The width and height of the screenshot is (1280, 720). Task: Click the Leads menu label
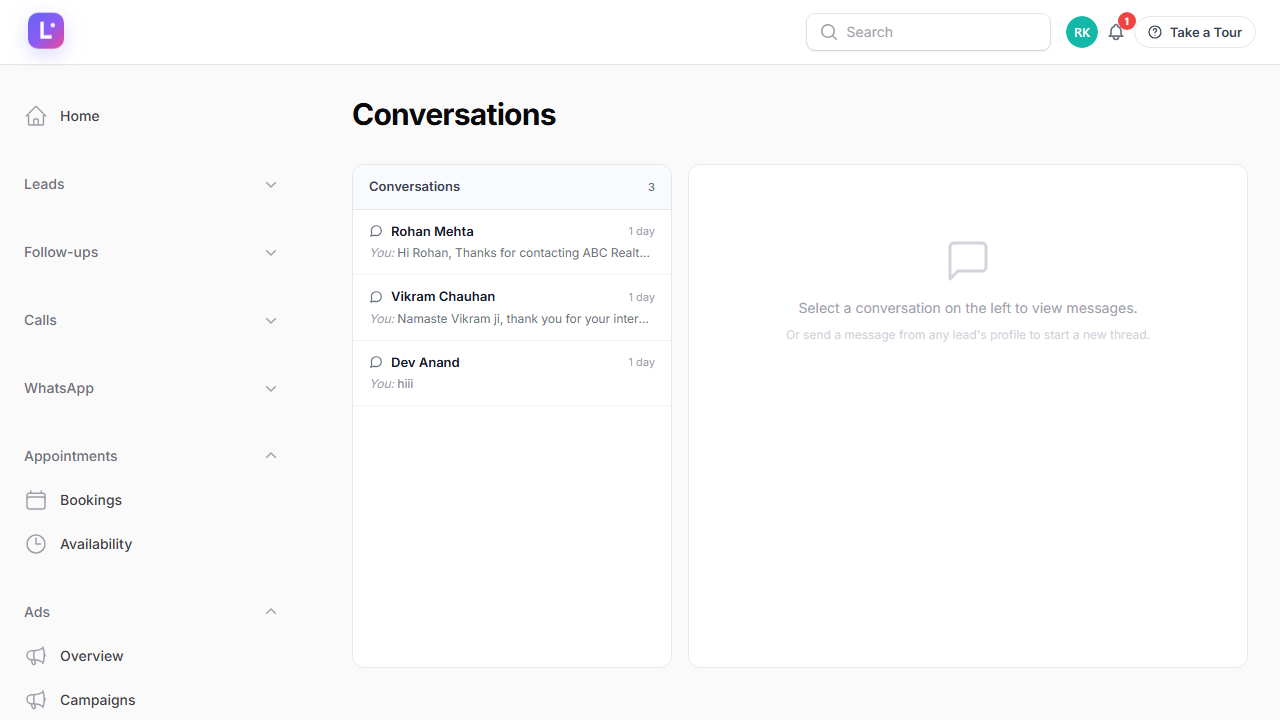[44, 184]
